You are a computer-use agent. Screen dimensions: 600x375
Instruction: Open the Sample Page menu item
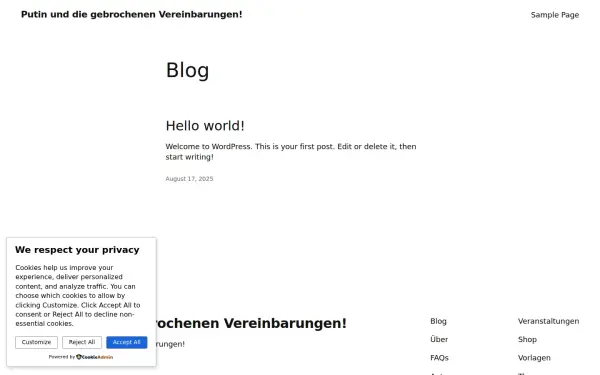tap(554, 15)
